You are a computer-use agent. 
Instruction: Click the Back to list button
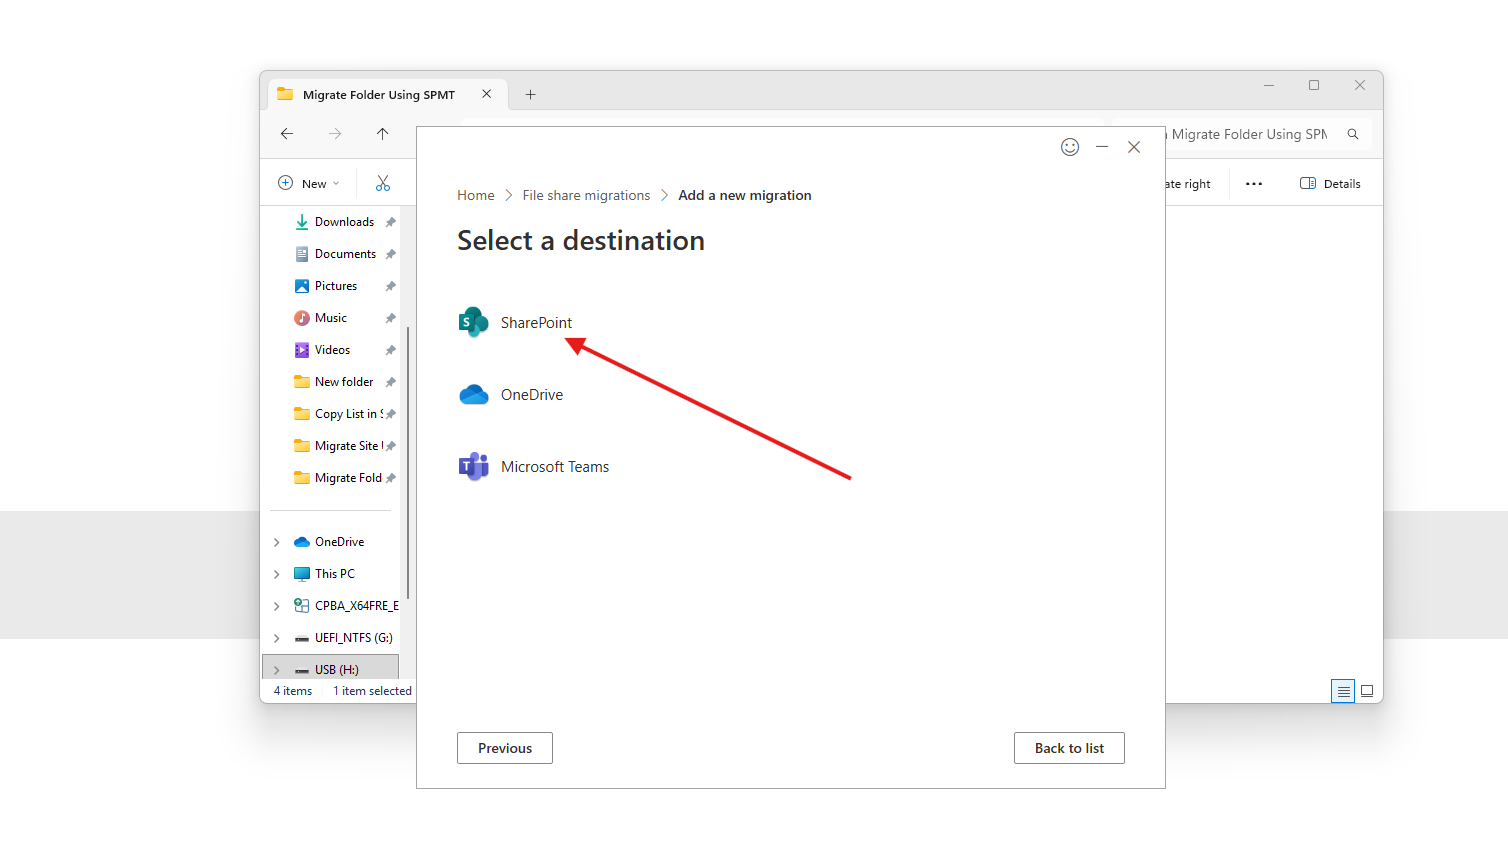coord(1069,748)
